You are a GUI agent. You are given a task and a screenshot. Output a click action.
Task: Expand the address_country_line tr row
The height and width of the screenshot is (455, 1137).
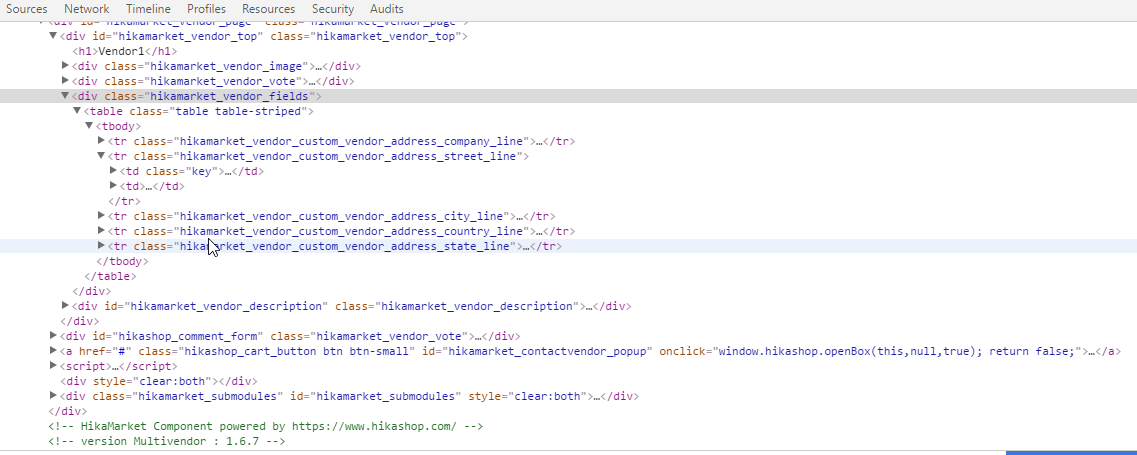(x=102, y=231)
